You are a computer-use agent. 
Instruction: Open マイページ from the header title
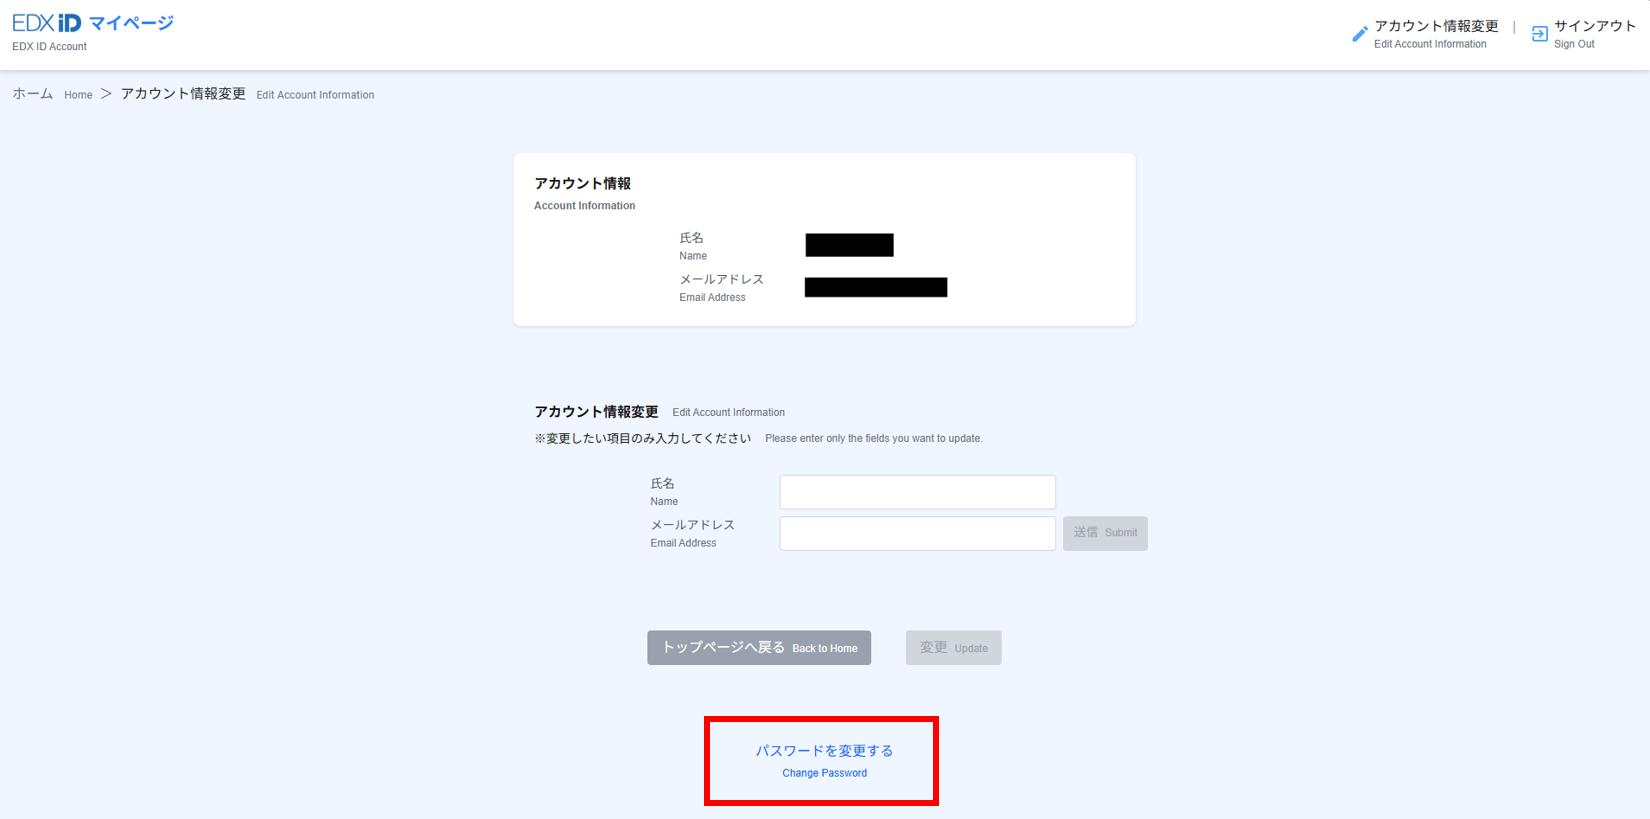(x=131, y=23)
